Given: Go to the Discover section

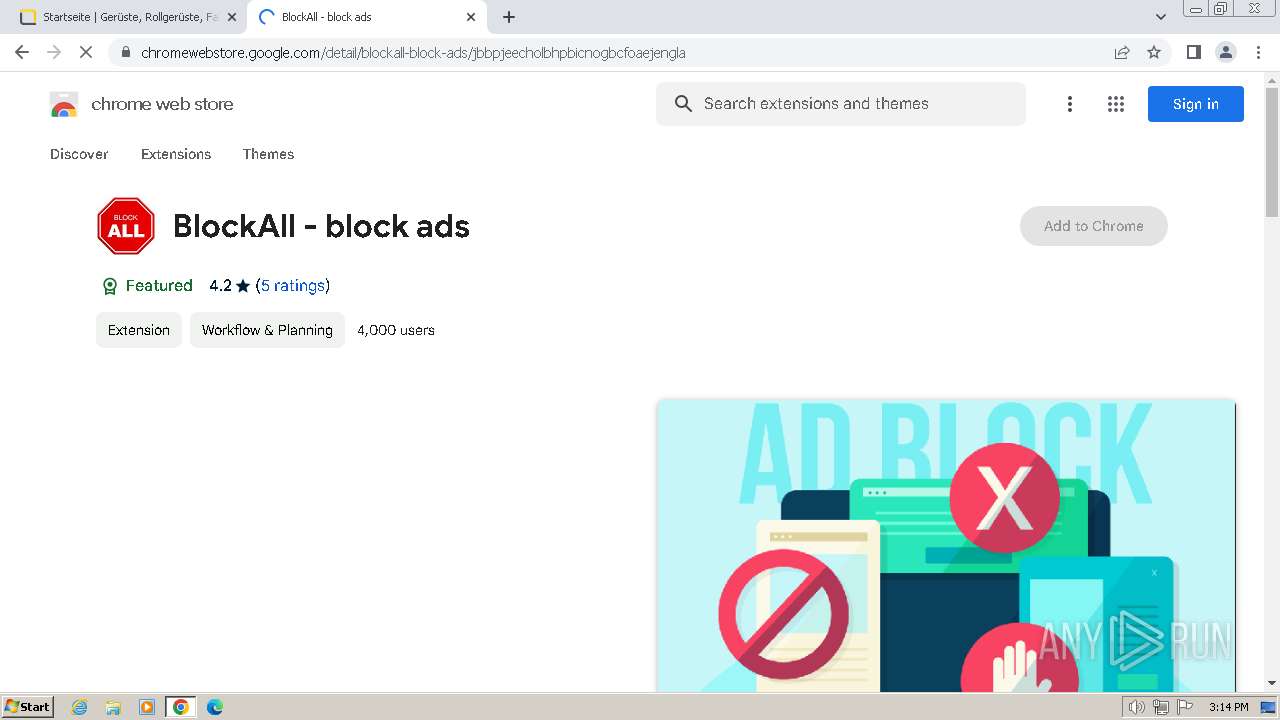Looking at the screenshot, I should point(79,154).
